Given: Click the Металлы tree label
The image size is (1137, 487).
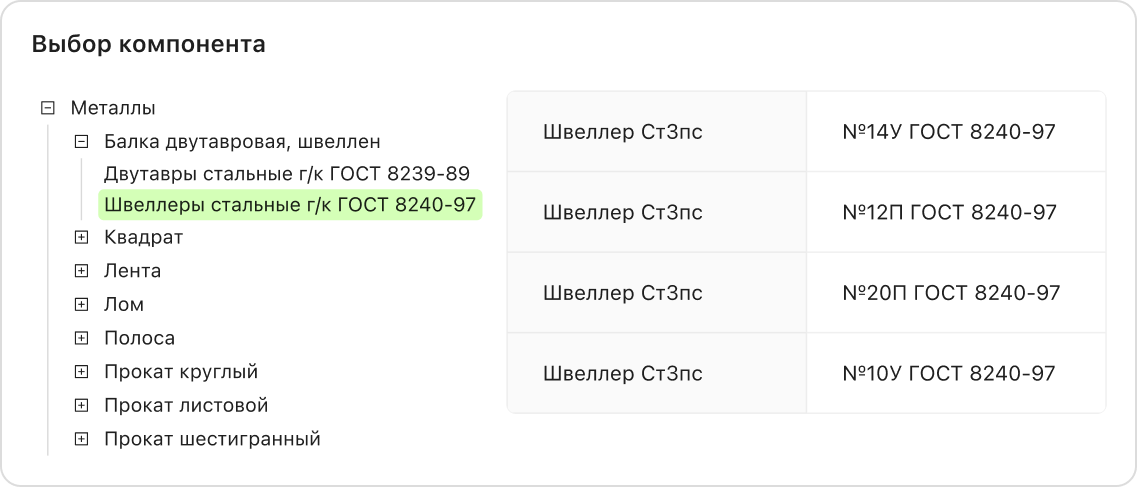Looking at the screenshot, I should [x=113, y=108].
